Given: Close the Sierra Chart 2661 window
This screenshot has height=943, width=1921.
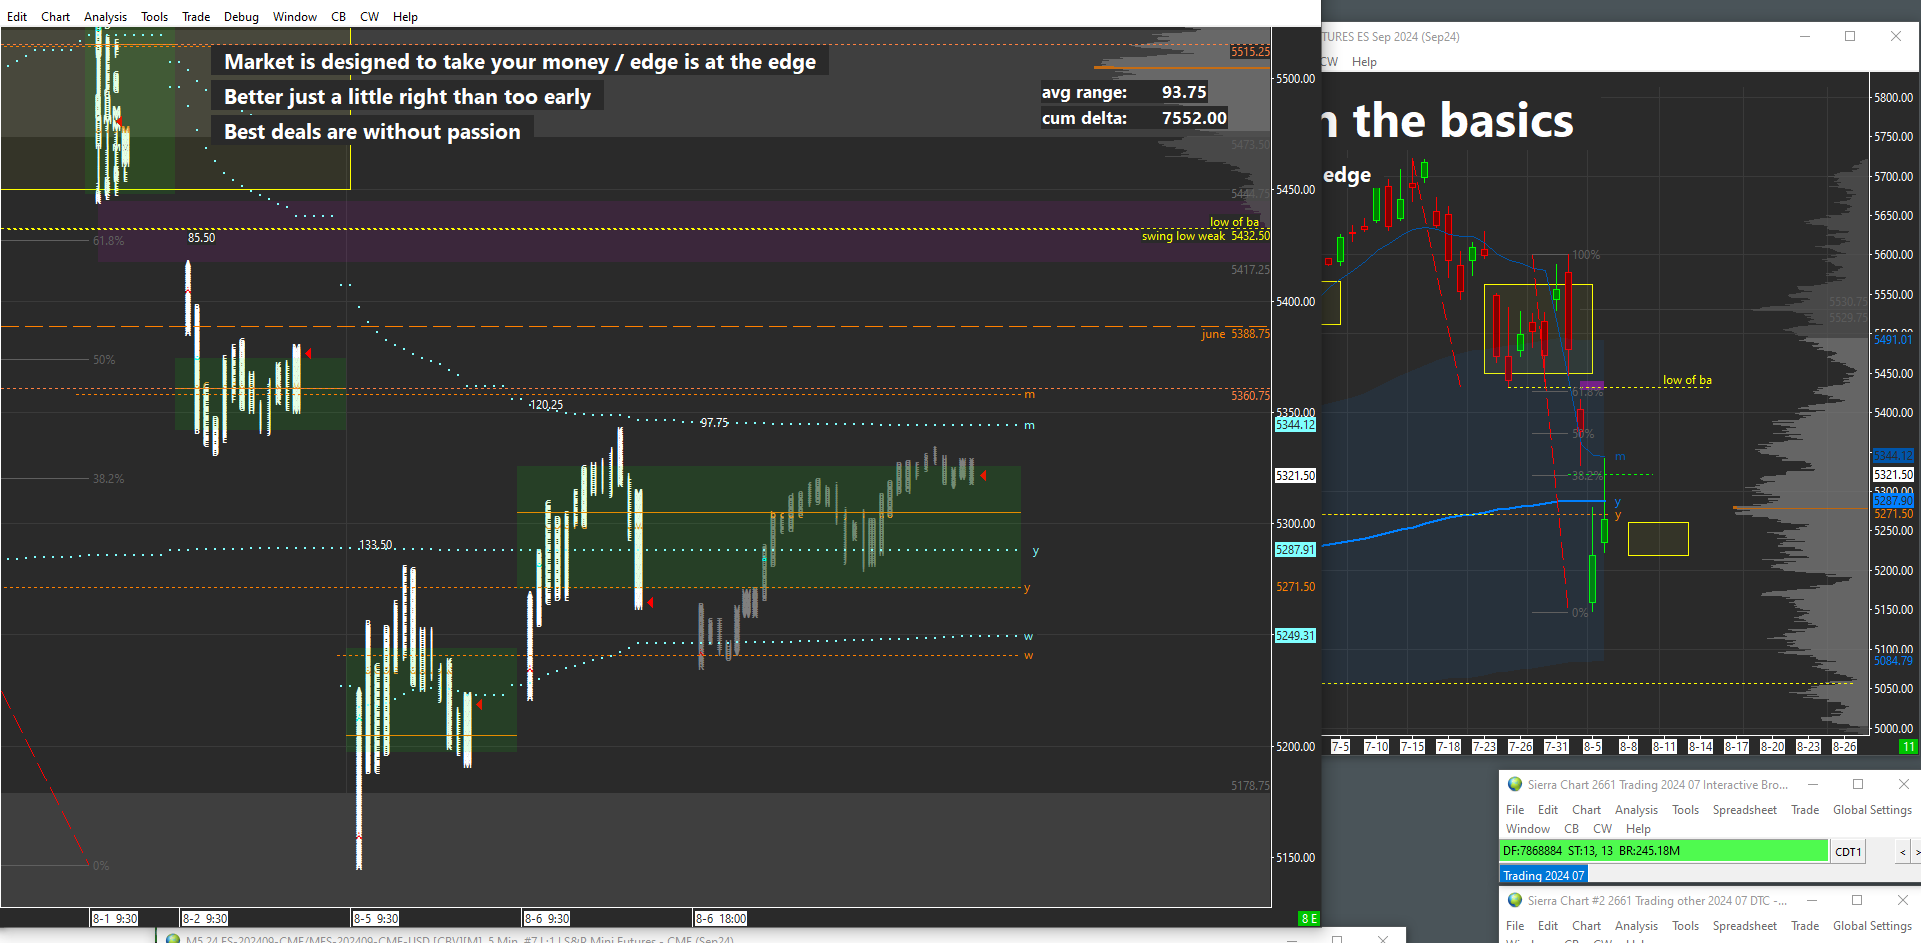Looking at the screenshot, I should tap(1904, 785).
